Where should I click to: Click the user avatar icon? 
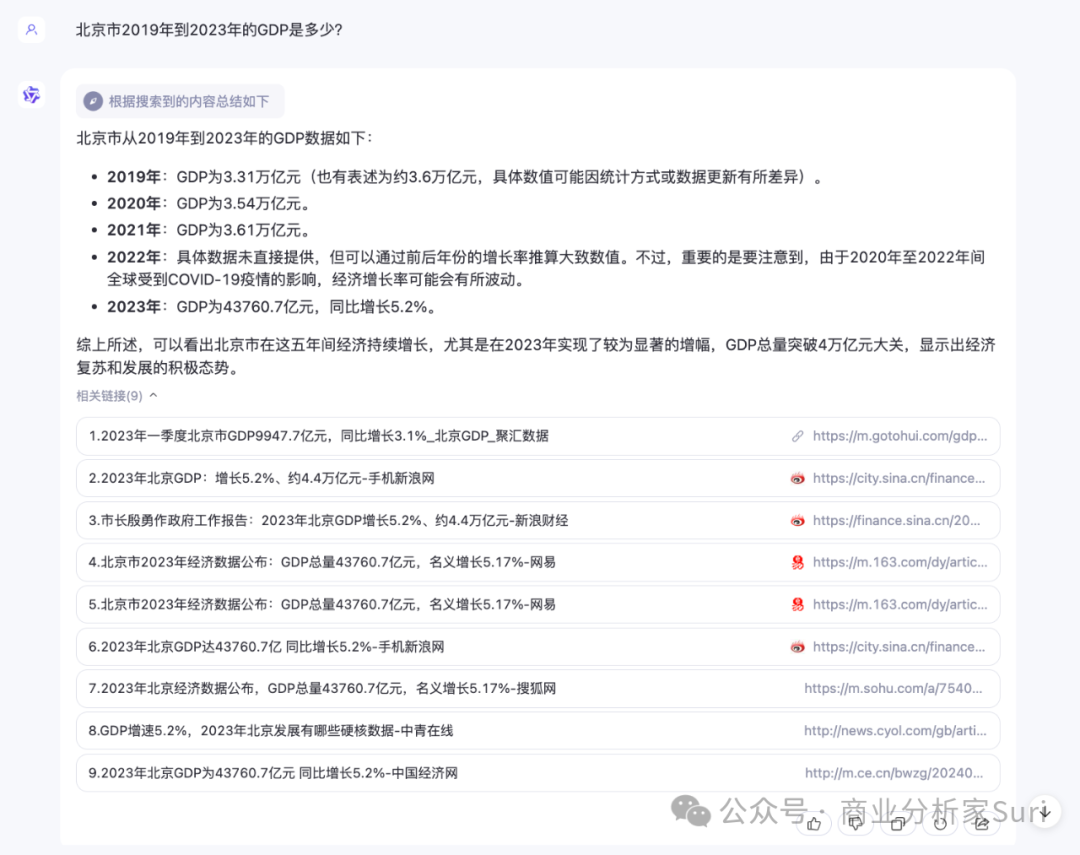30,30
